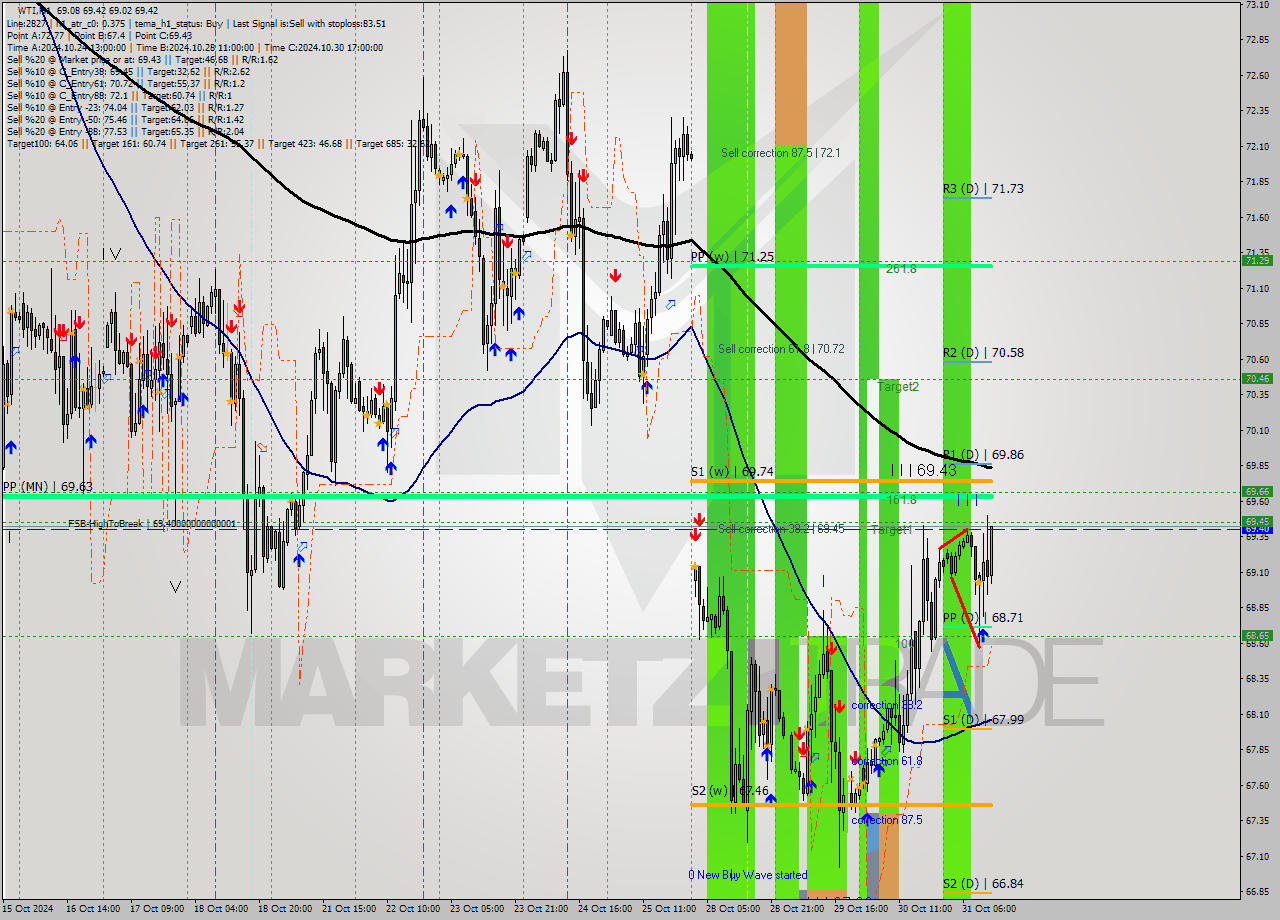1280x920 pixels.
Task: Click the PP (w) | 71.25 weekly pivot label
Action: (732, 257)
